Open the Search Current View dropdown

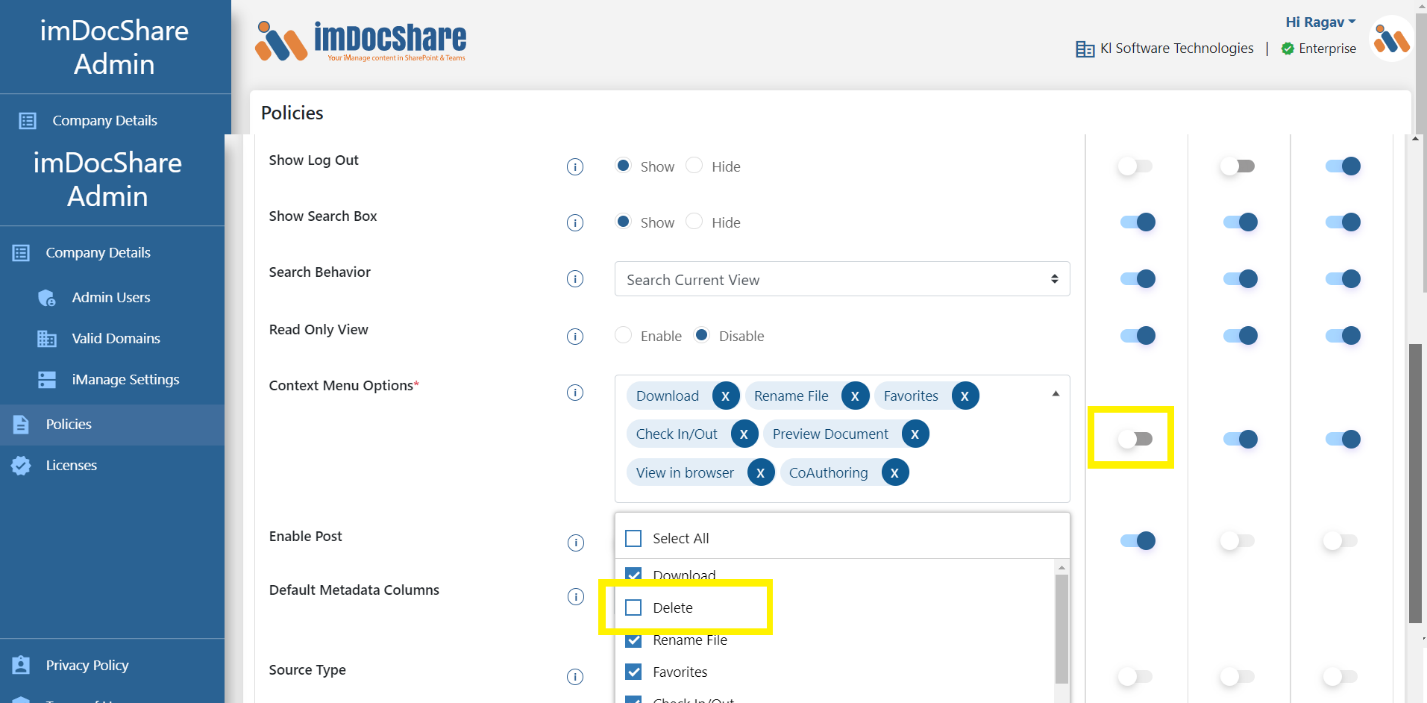pos(842,279)
